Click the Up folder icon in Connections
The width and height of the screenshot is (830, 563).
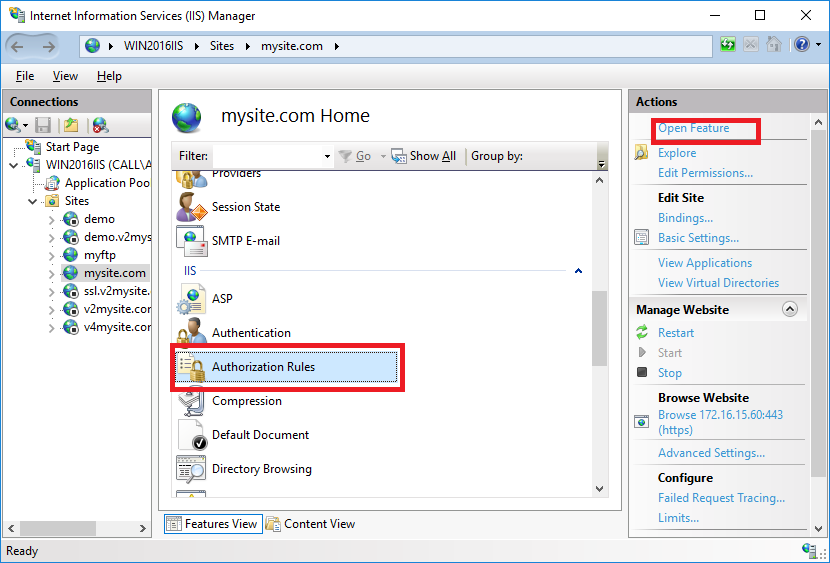(71, 125)
